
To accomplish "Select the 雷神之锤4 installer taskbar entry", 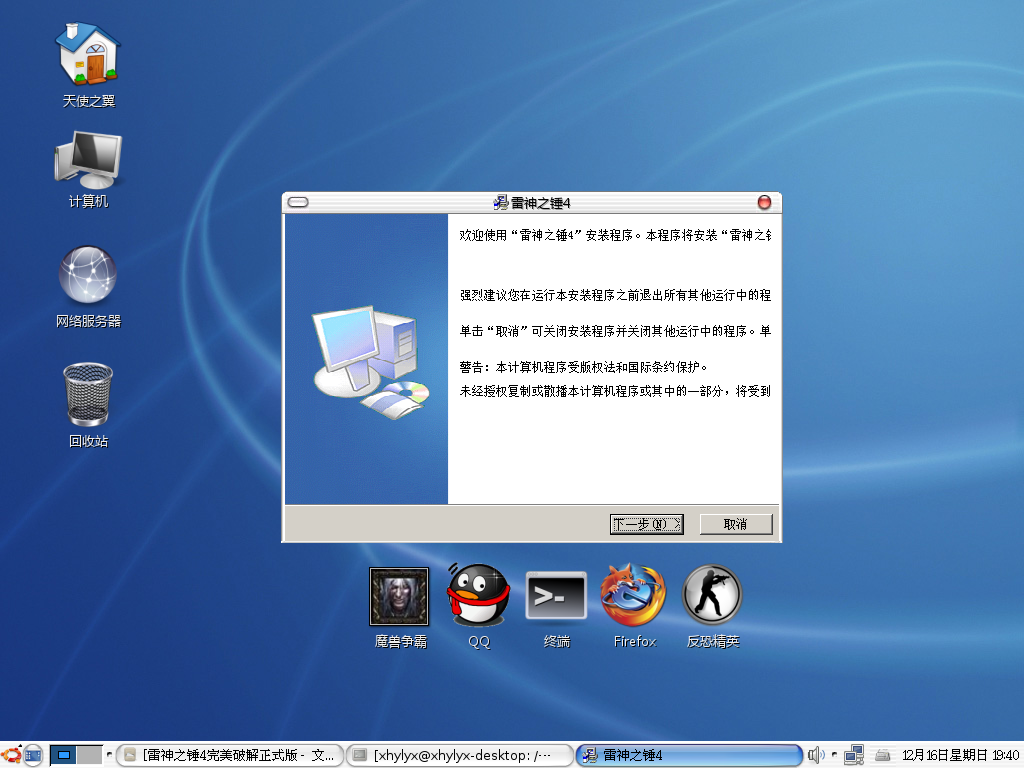I will (689, 756).
